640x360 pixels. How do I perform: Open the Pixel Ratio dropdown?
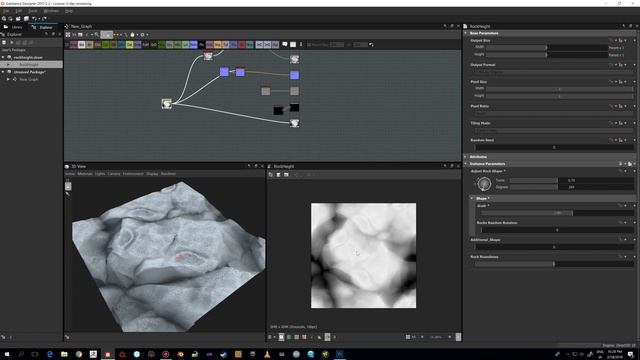(x=554, y=113)
